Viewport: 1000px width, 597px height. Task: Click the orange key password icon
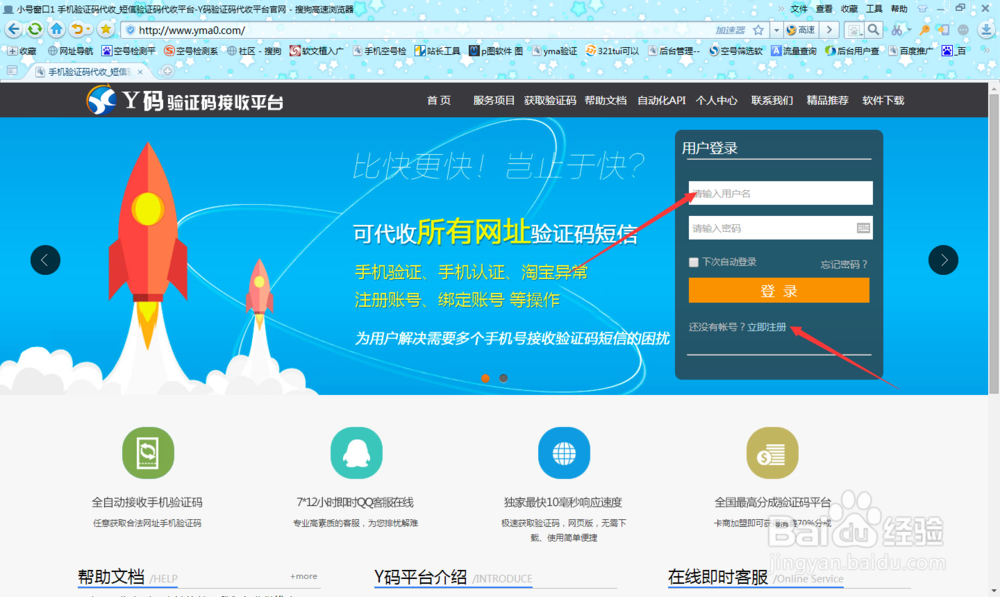924,30
